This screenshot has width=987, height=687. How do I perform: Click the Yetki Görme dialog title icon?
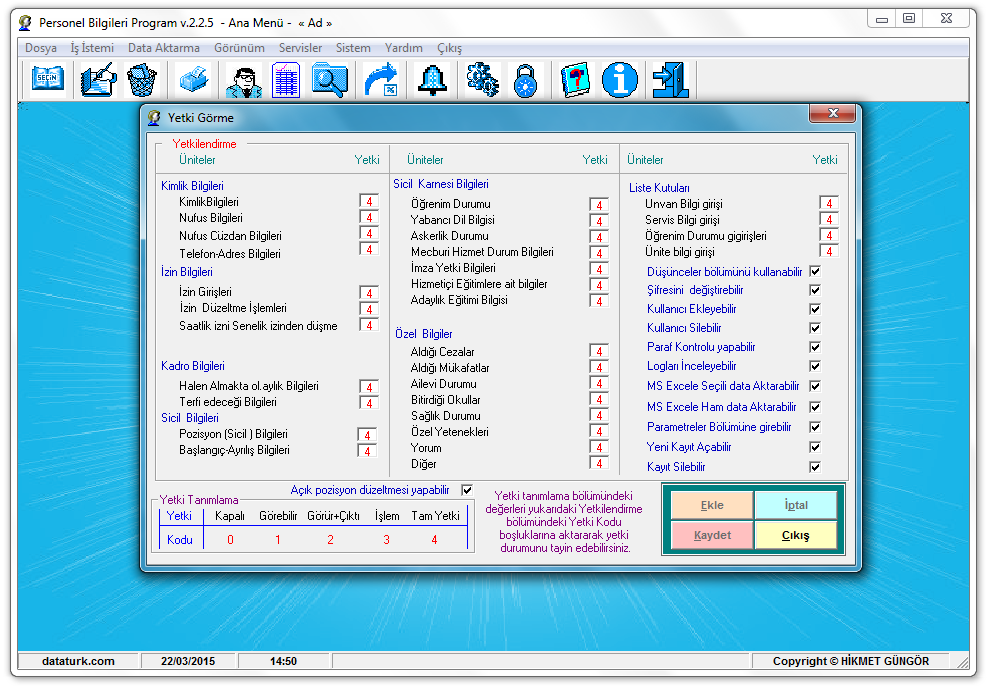point(154,118)
